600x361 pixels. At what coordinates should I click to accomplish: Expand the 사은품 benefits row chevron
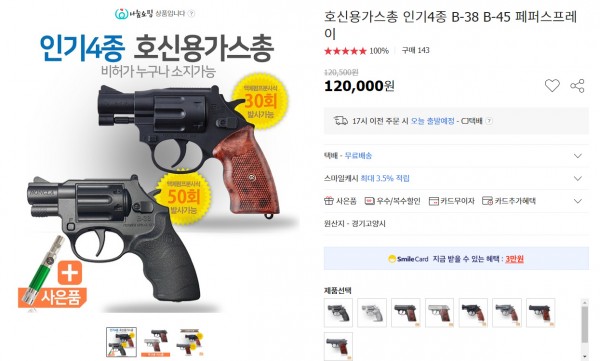tap(578, 201)
